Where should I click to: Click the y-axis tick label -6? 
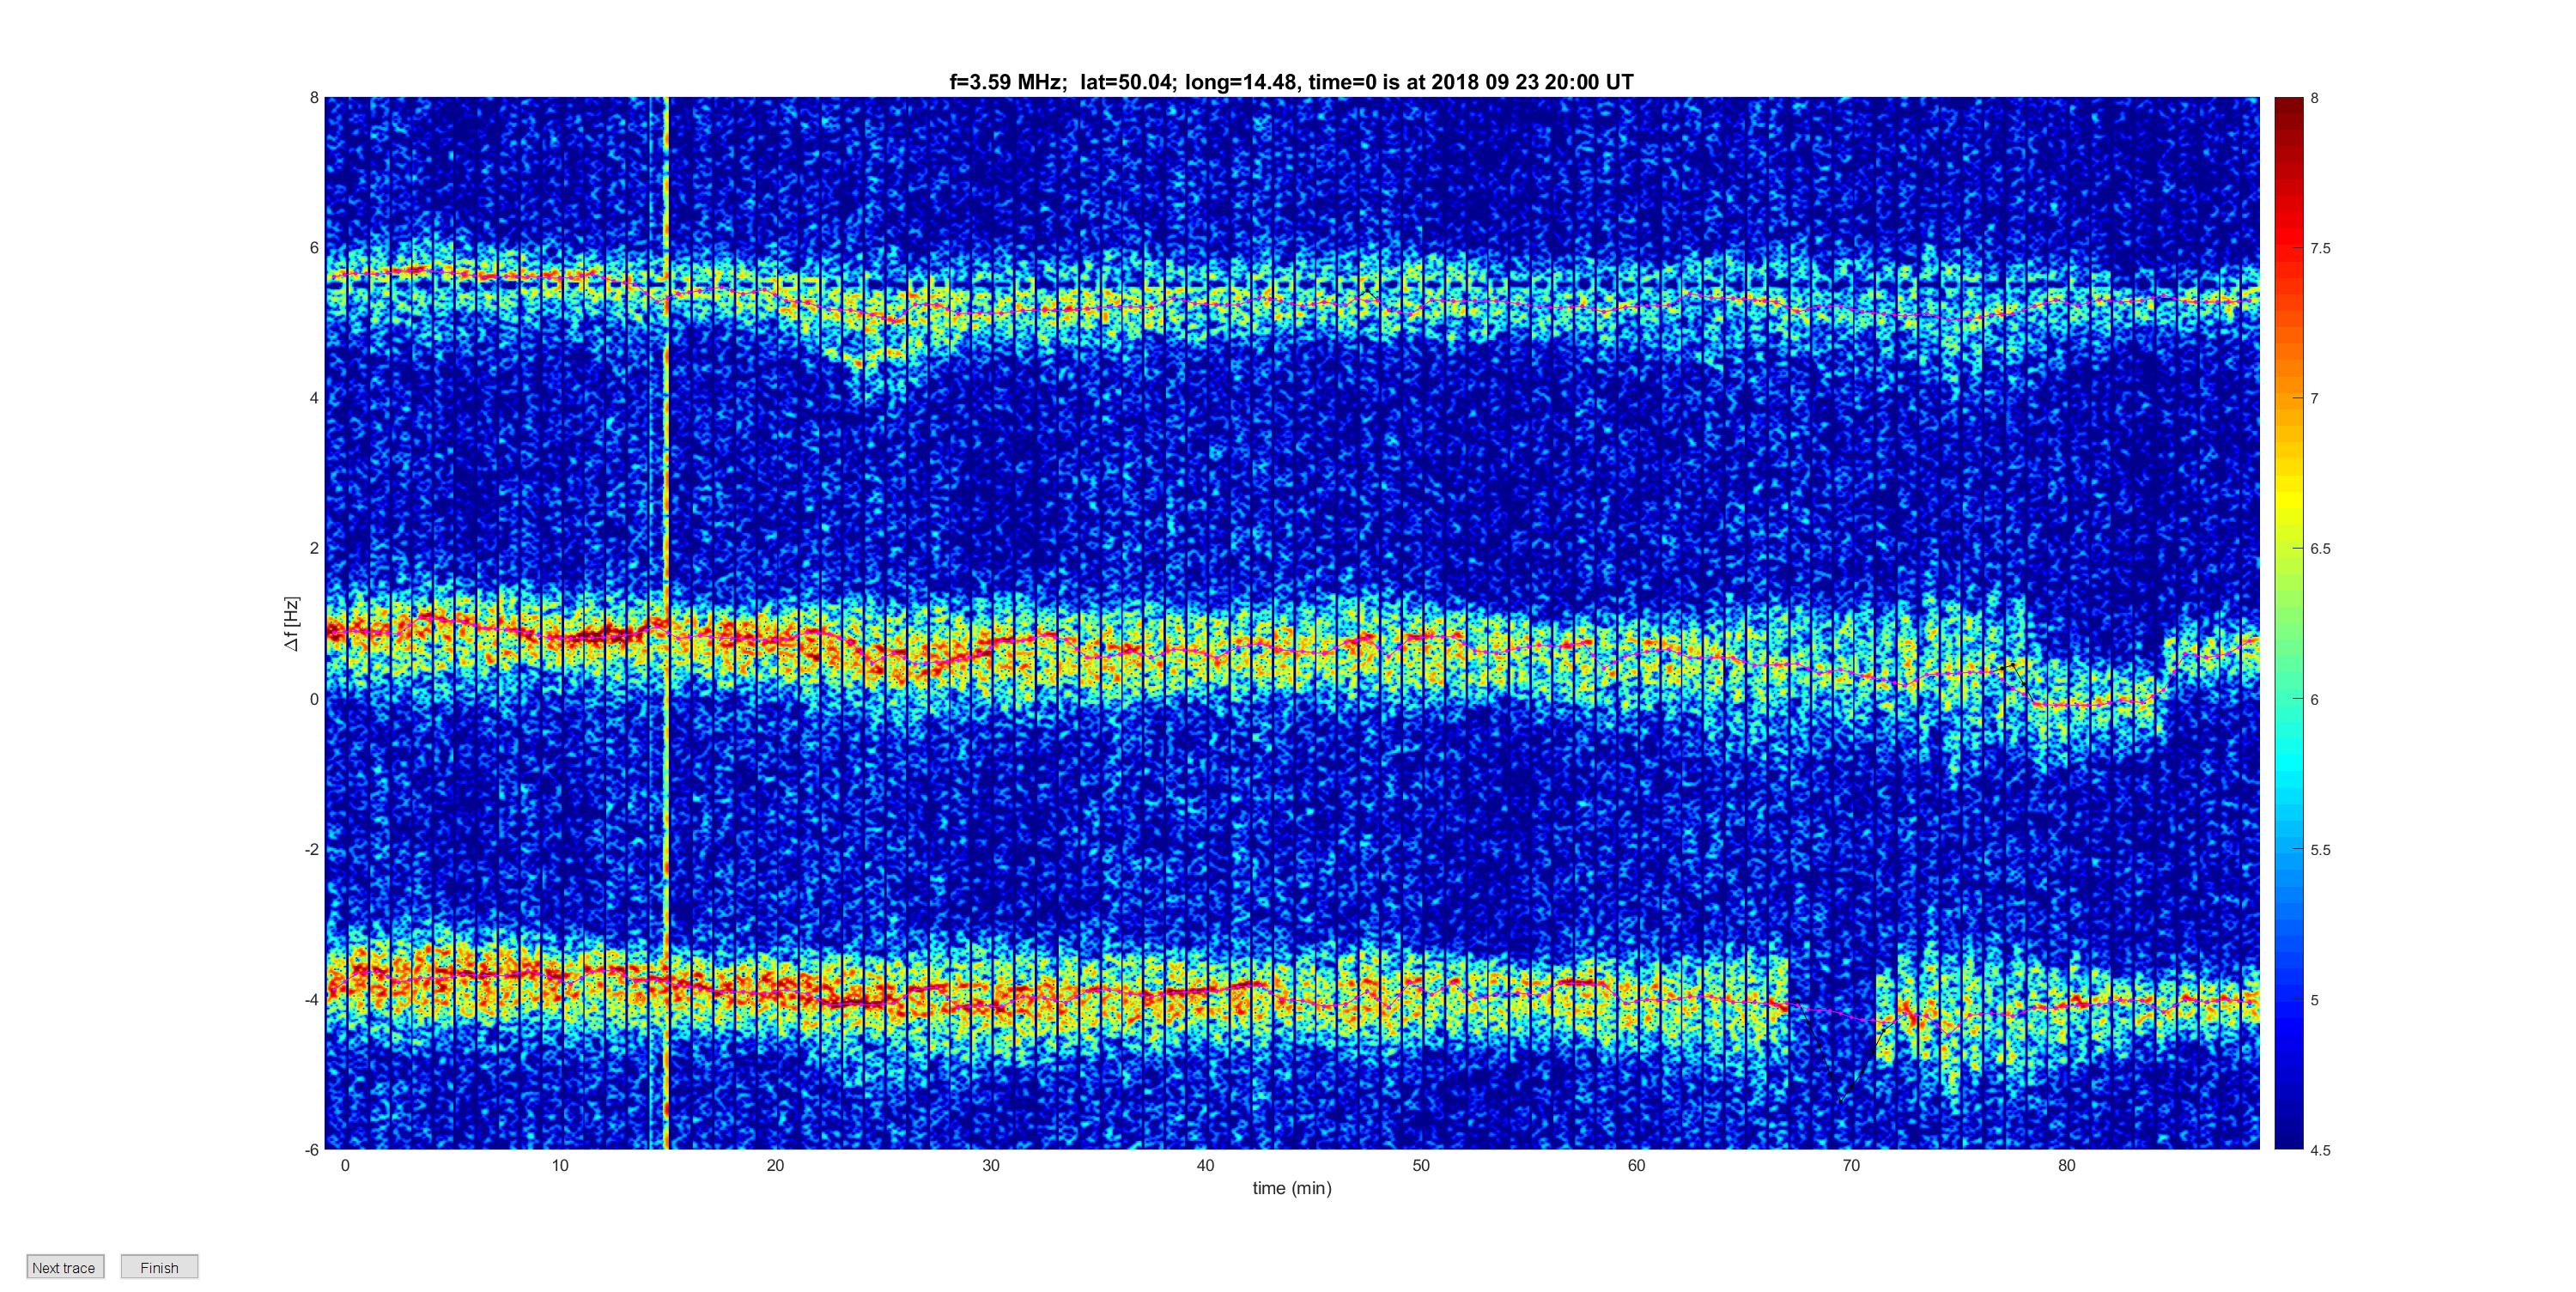tap(312, 1149)
